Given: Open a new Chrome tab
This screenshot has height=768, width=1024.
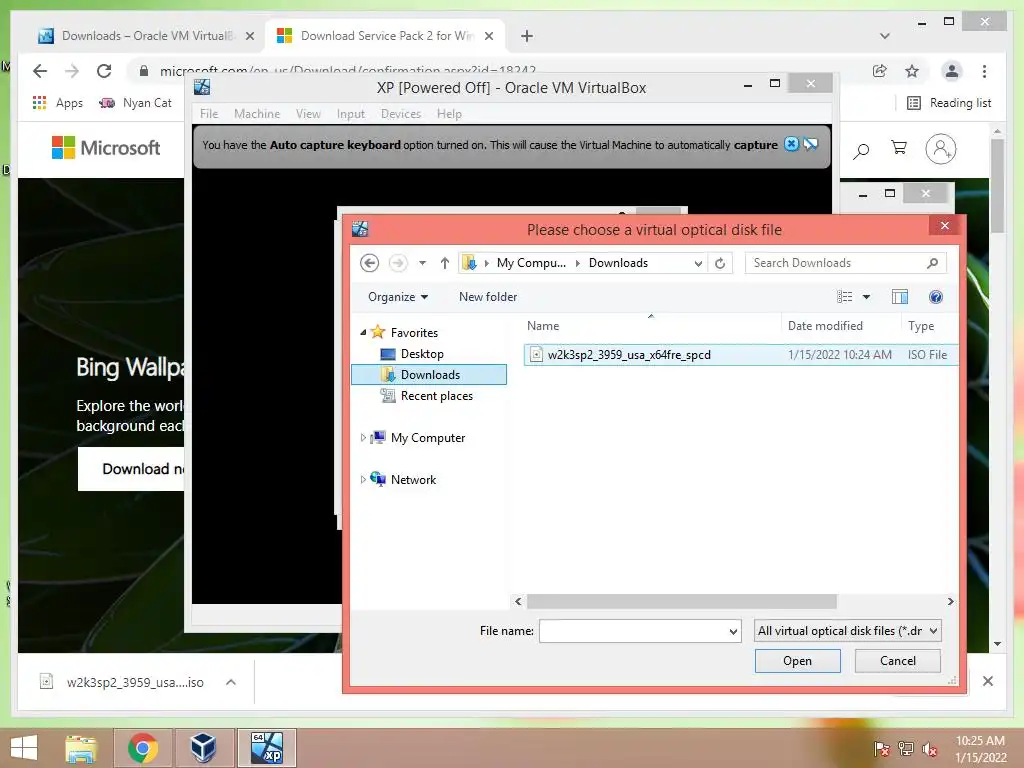Looking at the screenshot, I should click(x=526, y=36).
